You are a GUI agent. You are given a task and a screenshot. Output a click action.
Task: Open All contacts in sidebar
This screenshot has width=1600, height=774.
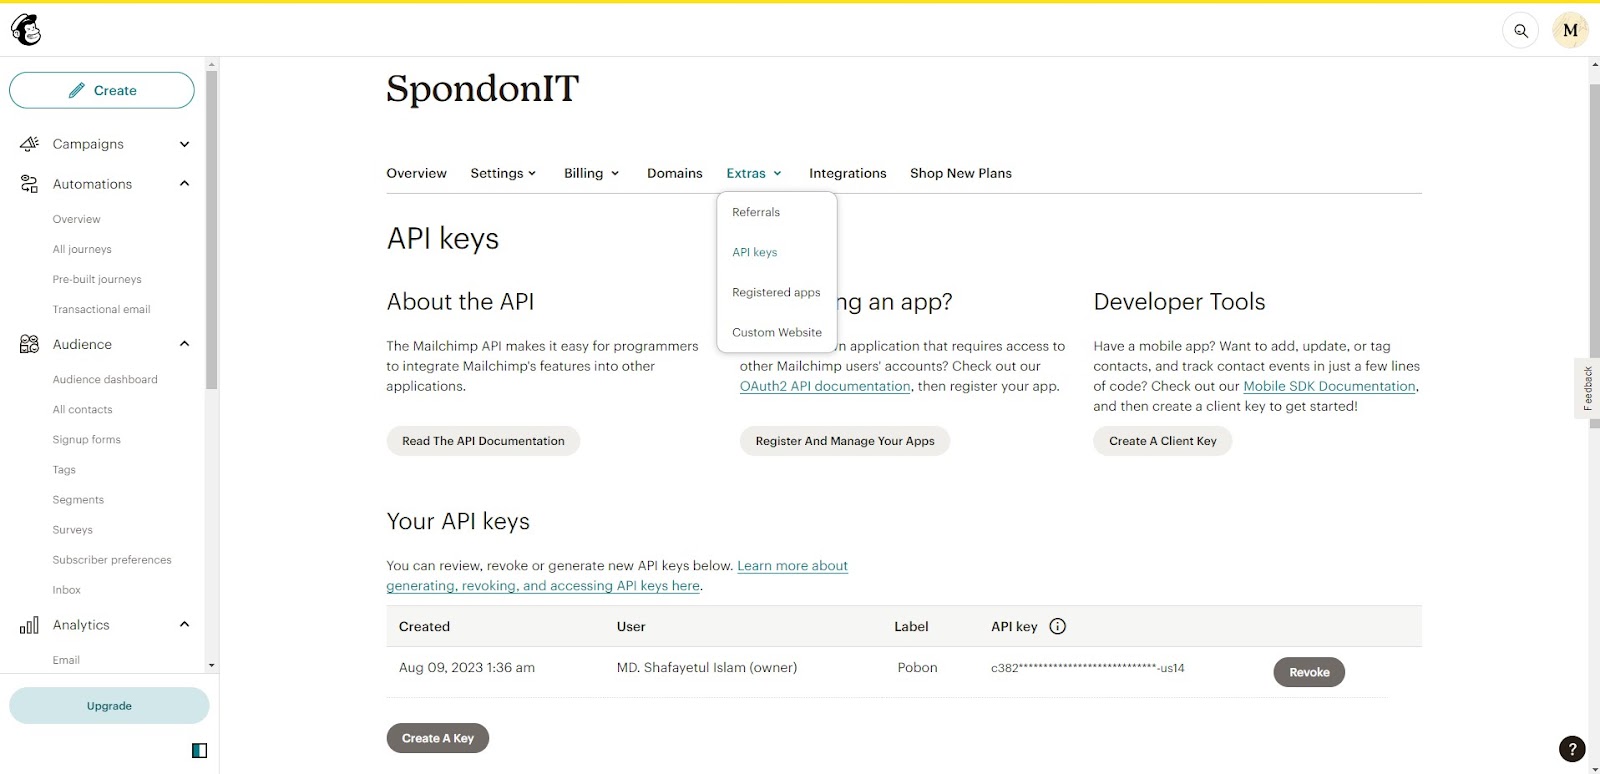82,409
